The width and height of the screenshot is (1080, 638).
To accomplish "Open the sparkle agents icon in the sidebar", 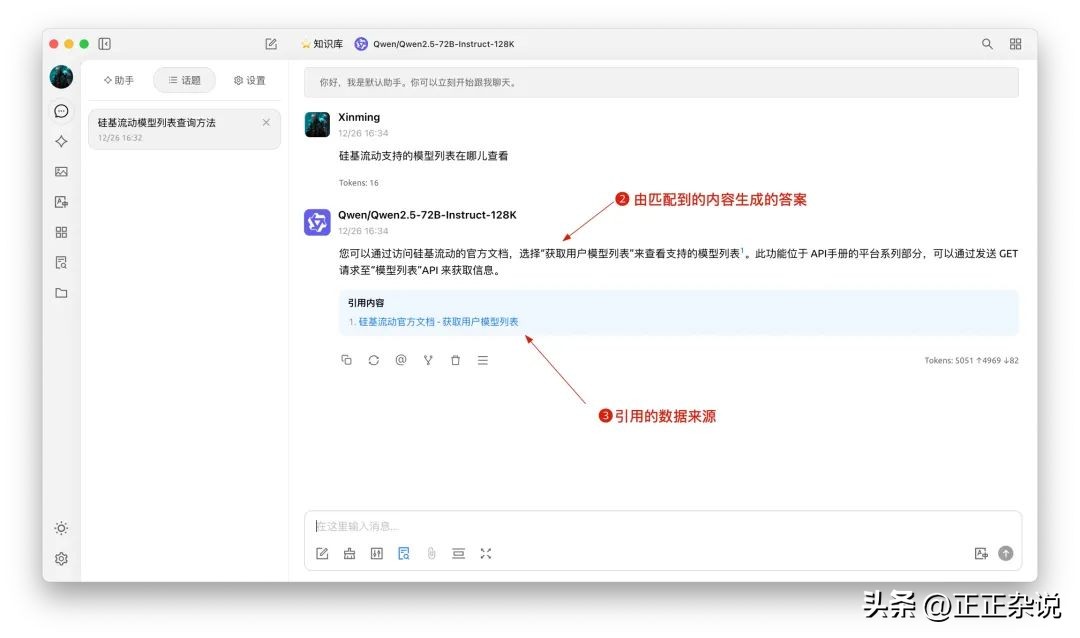I will [x=61, y=141].
